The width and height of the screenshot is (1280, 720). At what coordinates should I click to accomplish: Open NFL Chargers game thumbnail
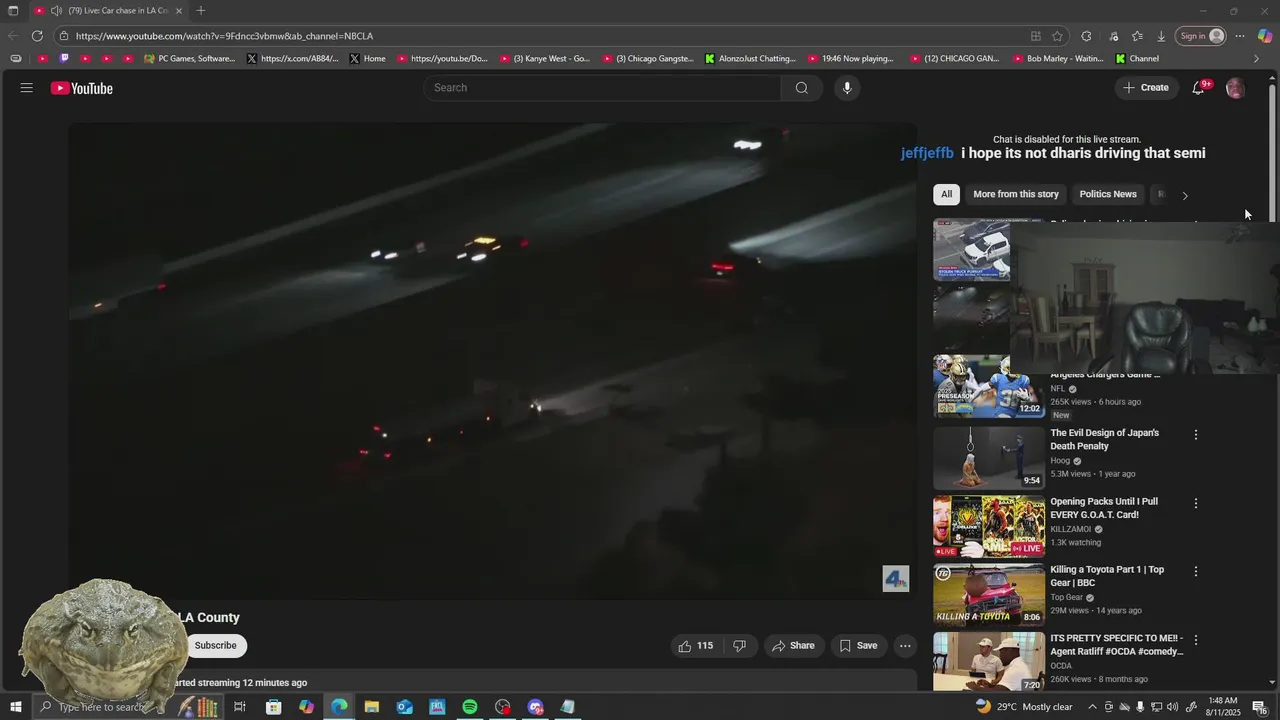[x=988, y=386]
